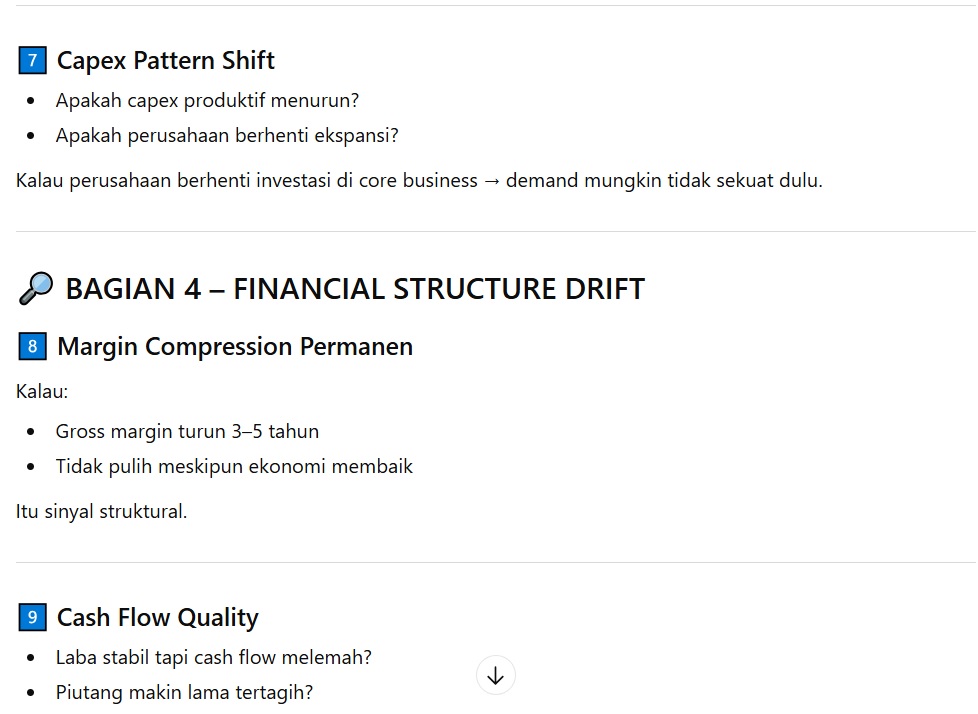Click the line "Itu sinyal struktural."
The image size is (978, 714).
[102, 512]
